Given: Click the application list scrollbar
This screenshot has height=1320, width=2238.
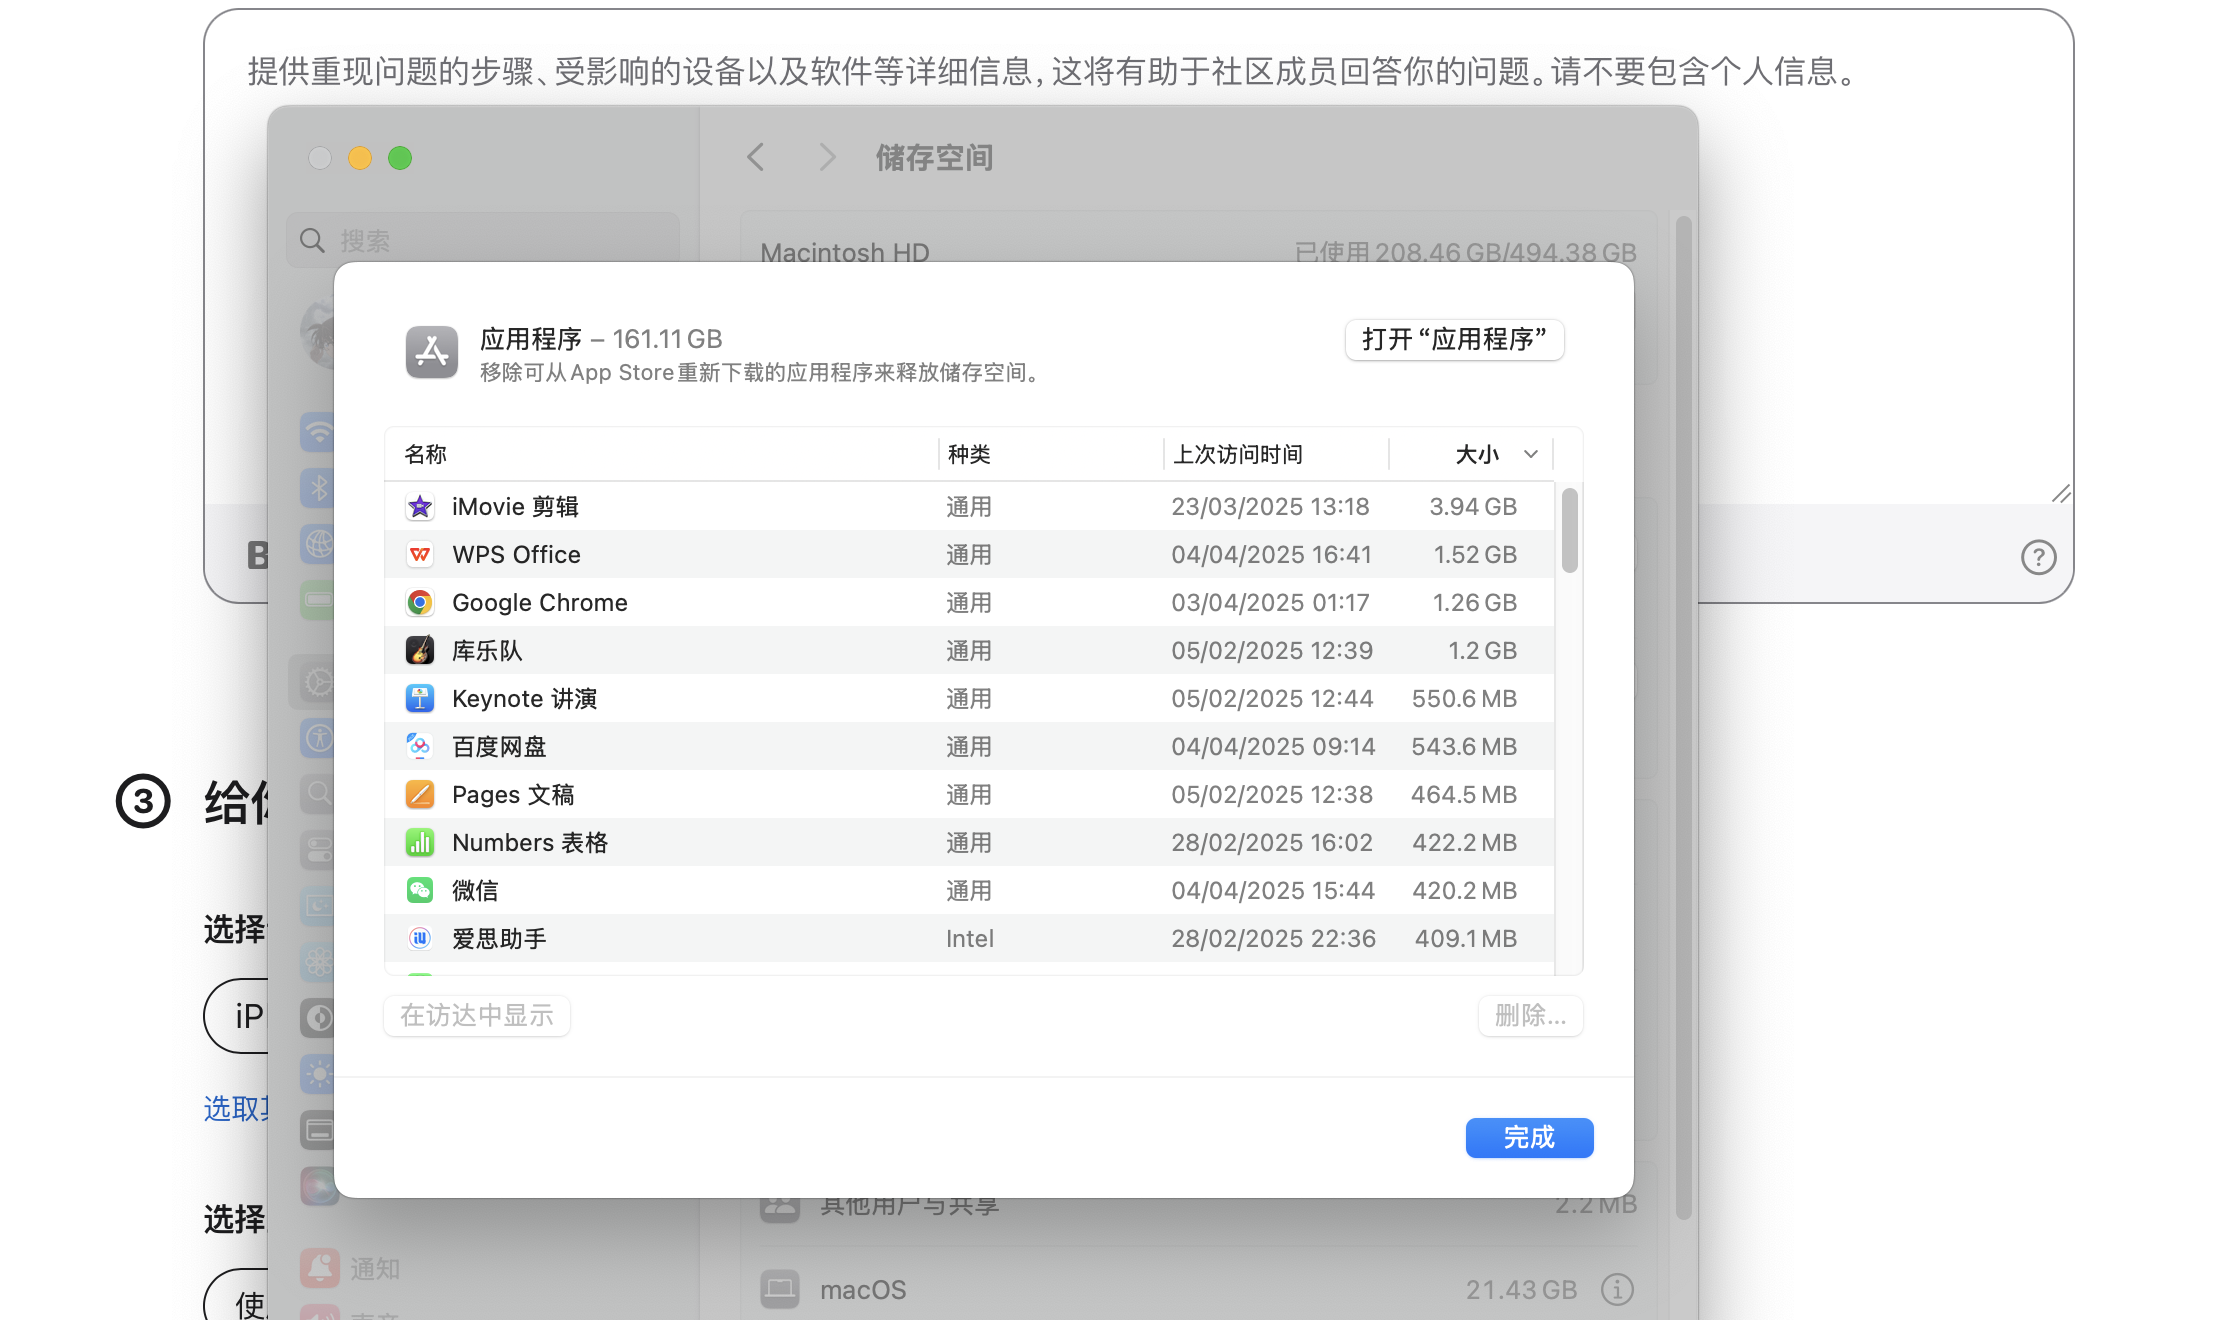Looking at the screenshot, I should [1569, 530].
